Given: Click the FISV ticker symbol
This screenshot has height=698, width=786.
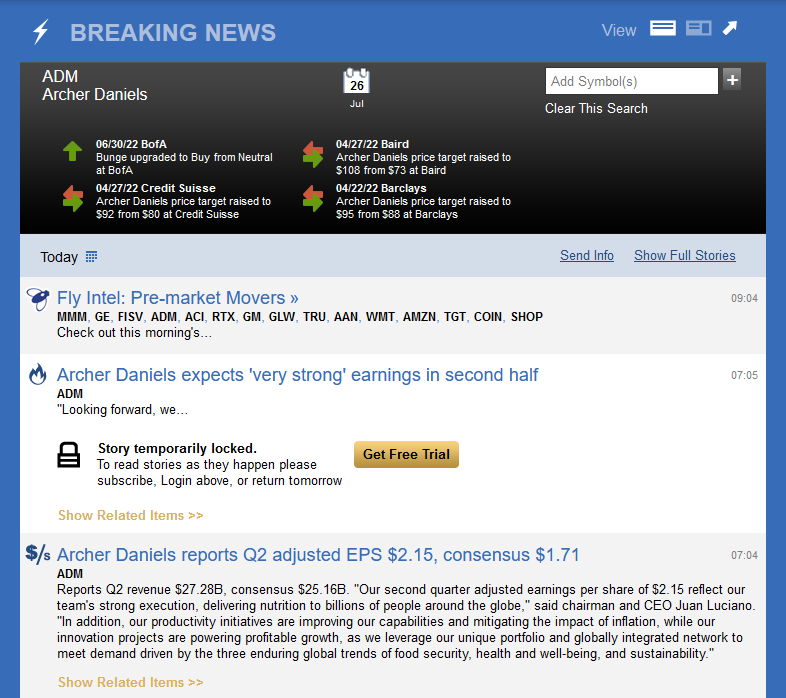Looking at the screenshot, I should click(x=130, y=317).
